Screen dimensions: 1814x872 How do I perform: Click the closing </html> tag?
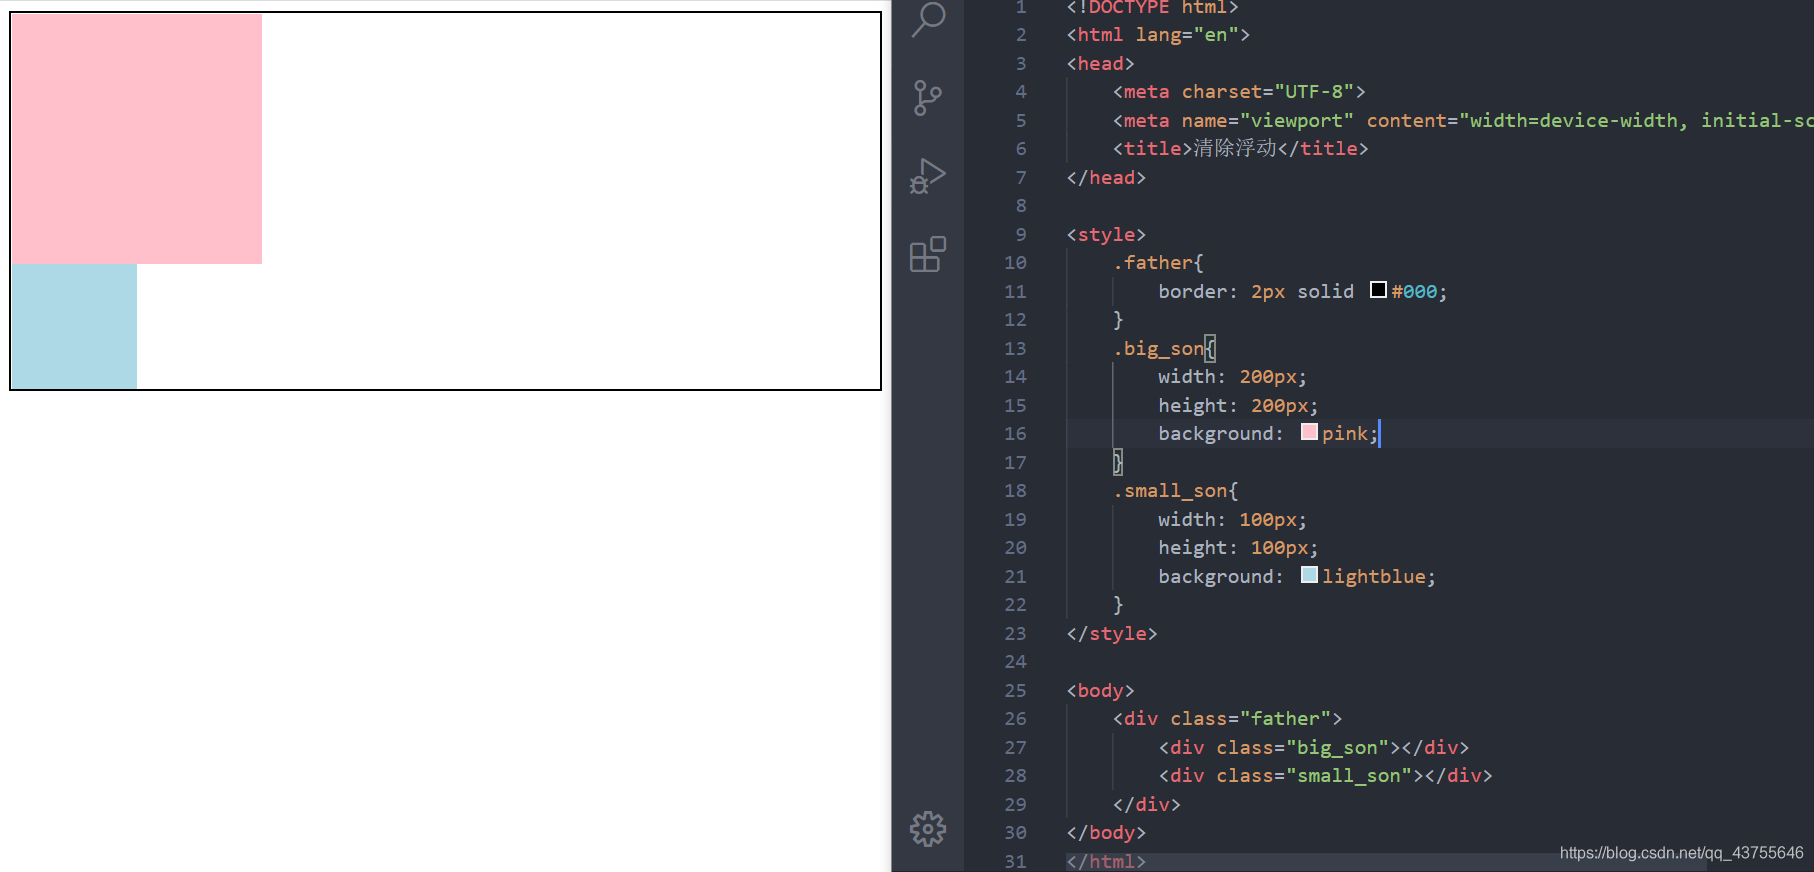[x=1106, y=861]
